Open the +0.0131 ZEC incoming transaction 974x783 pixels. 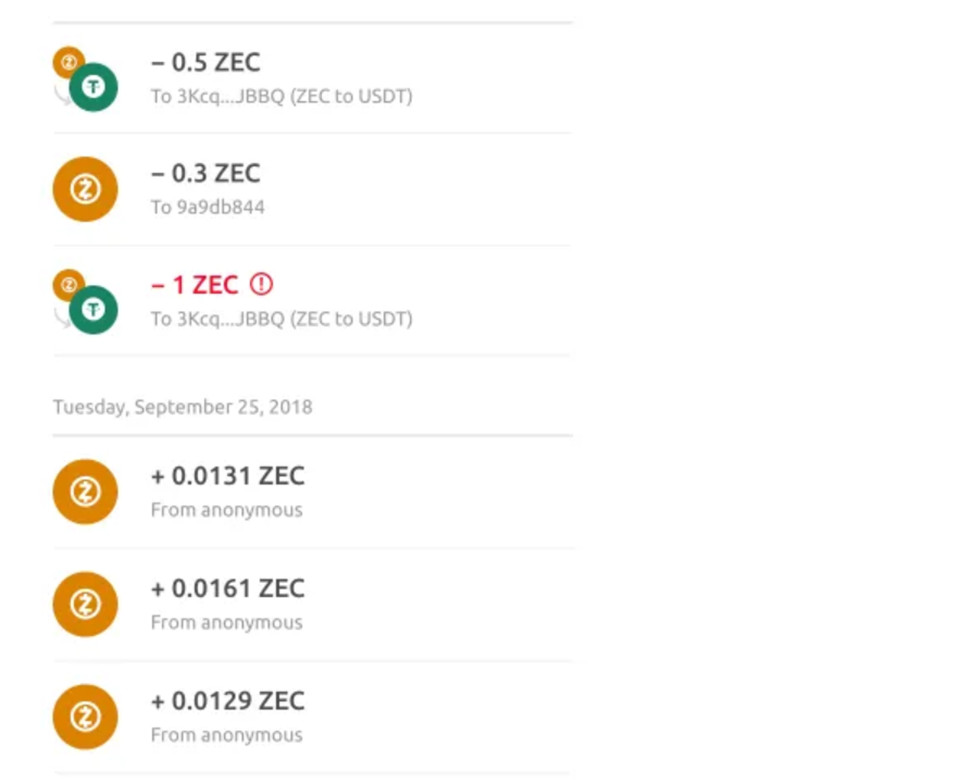tap(227, 476)
